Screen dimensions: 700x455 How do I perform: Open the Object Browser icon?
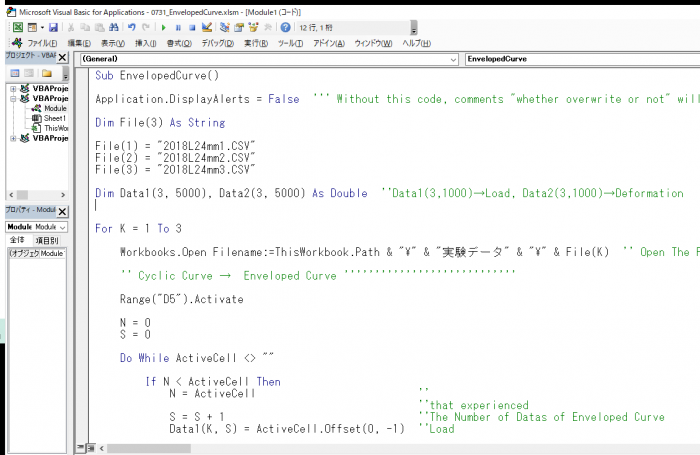coord(253,28)
